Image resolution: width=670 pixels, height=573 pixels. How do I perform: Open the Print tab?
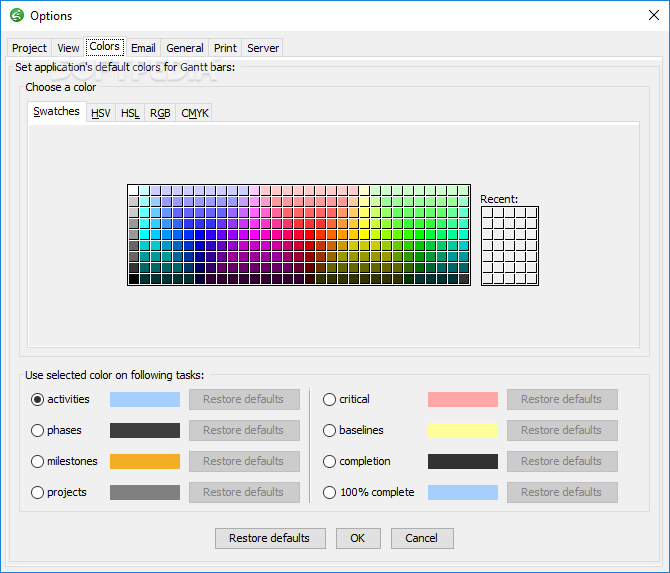point(225,48)
